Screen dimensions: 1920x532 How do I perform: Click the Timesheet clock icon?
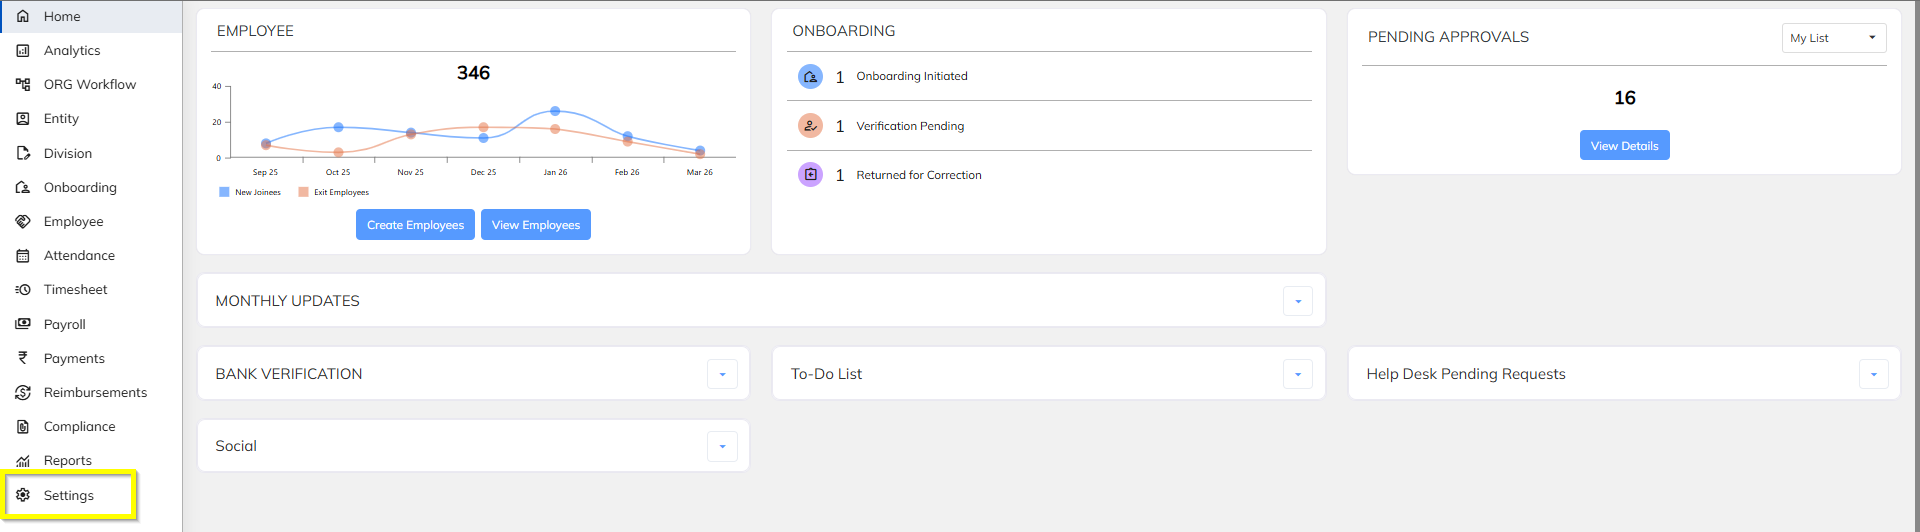(x=23, y=290)
